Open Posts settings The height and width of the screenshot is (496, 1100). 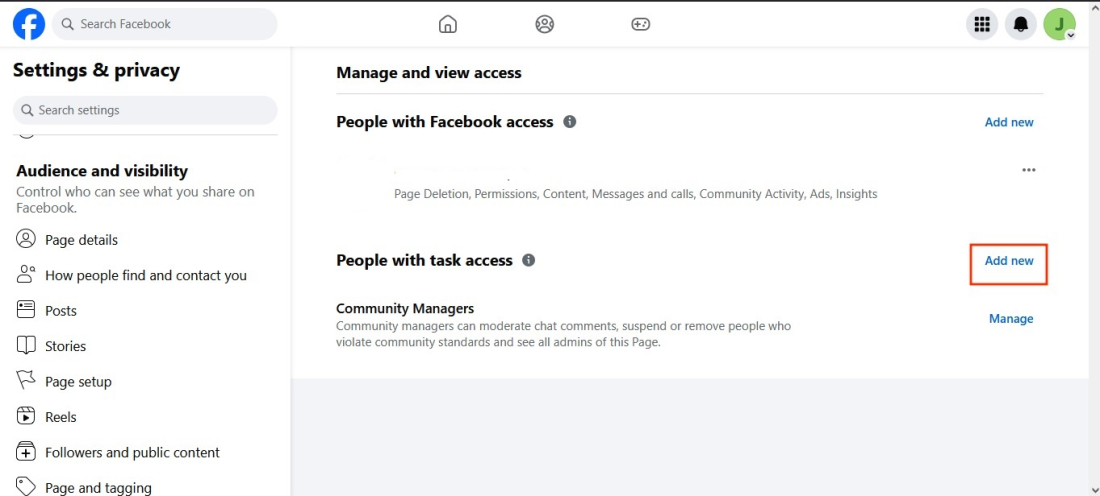[x=60, y=311]
